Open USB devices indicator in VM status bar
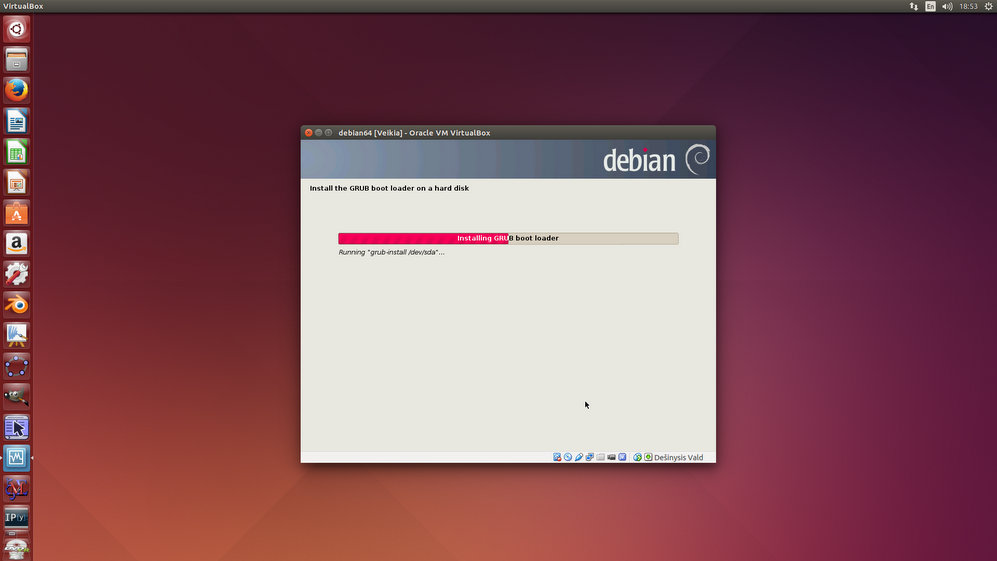 [578, 457]
